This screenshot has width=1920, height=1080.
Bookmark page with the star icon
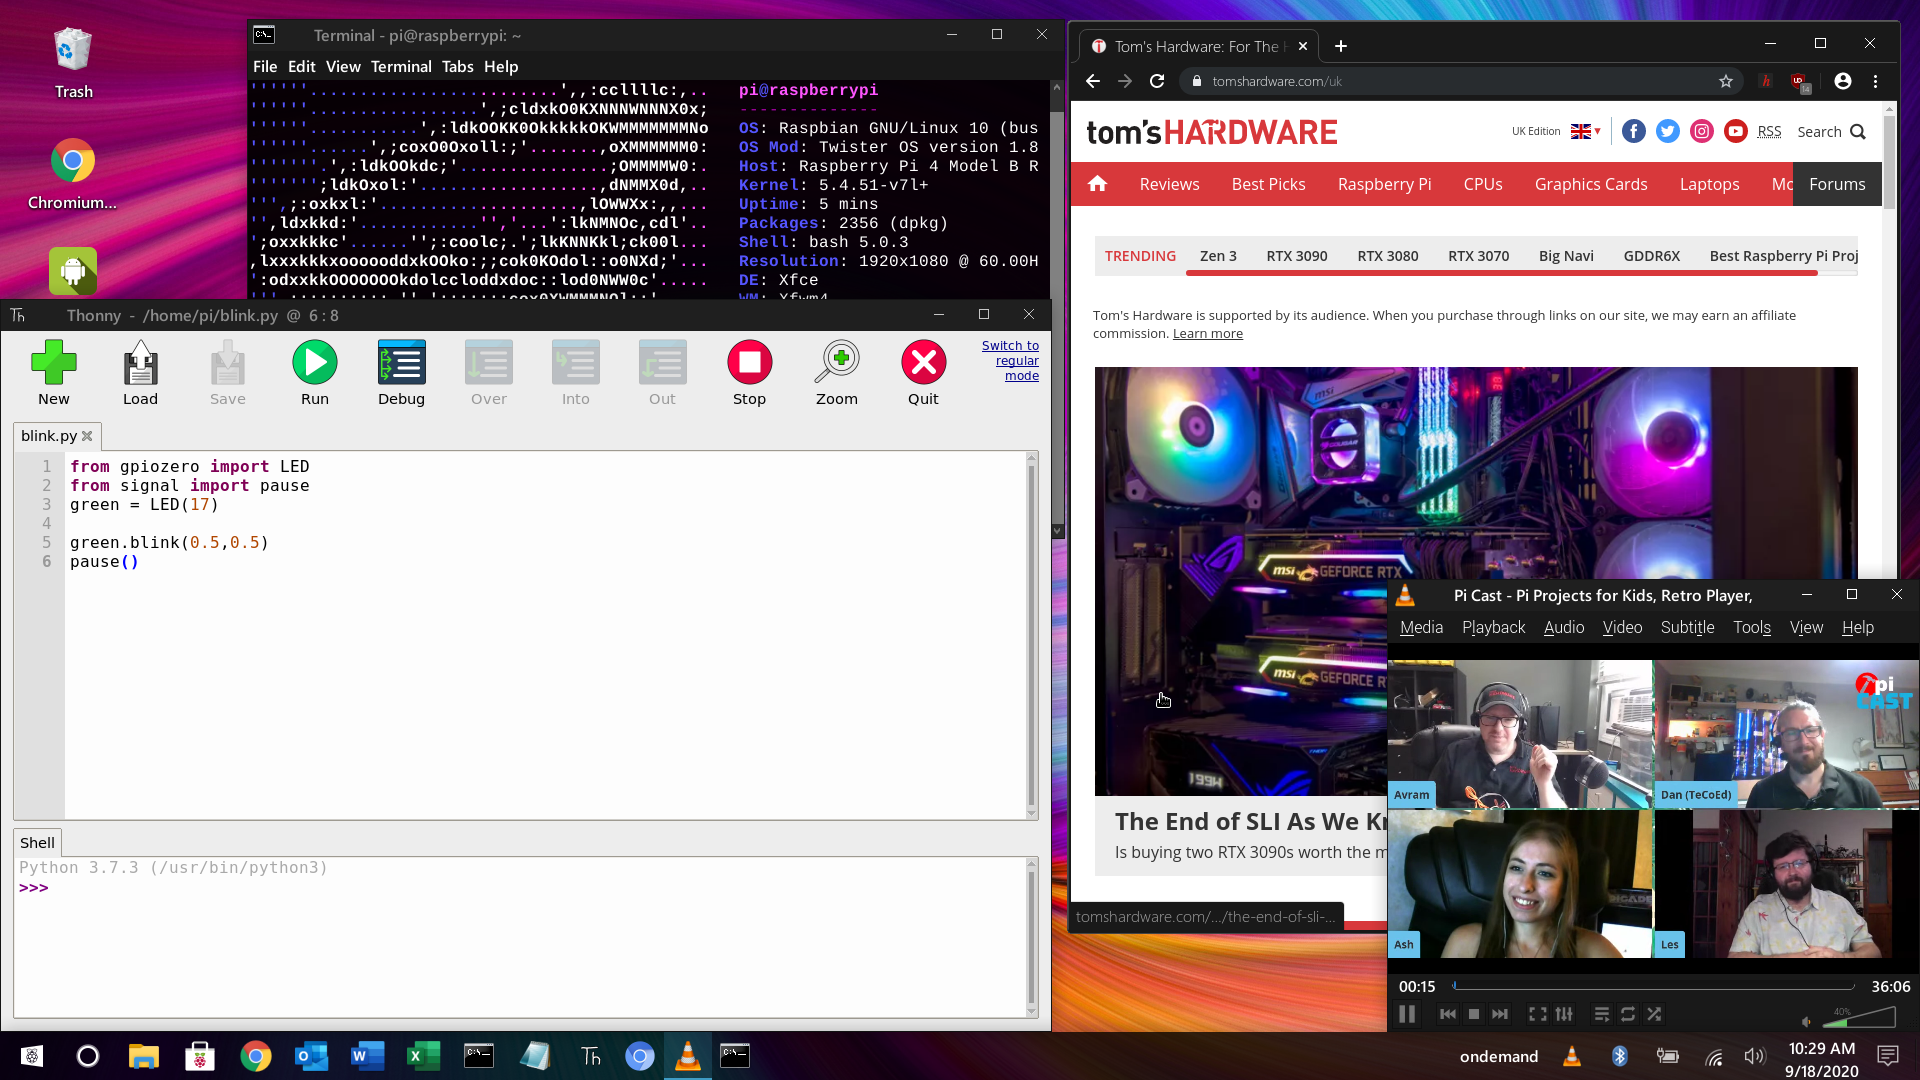click(1725, 81)
